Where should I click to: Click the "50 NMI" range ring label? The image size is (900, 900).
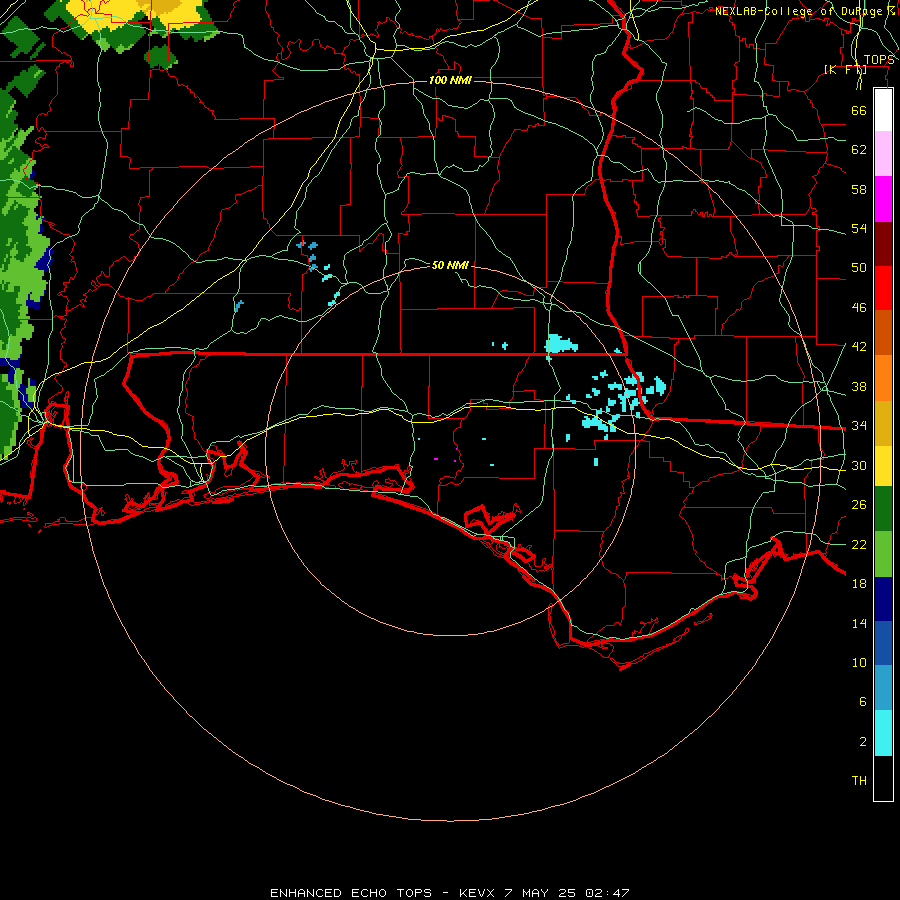[x=450, y=265]
